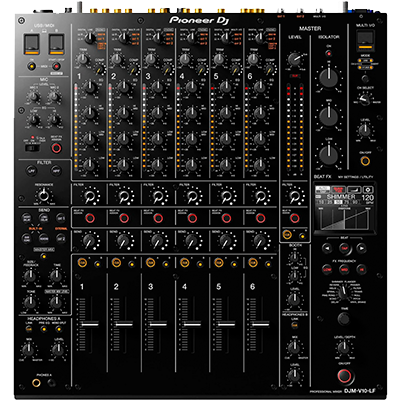Toggle the Headphones A LINK button

(29, 329)
